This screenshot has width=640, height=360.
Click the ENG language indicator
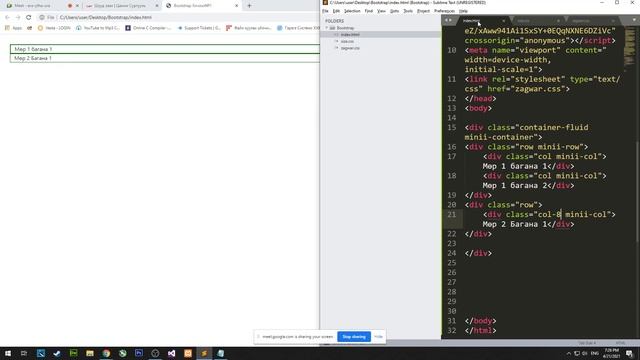click(595, 353)
